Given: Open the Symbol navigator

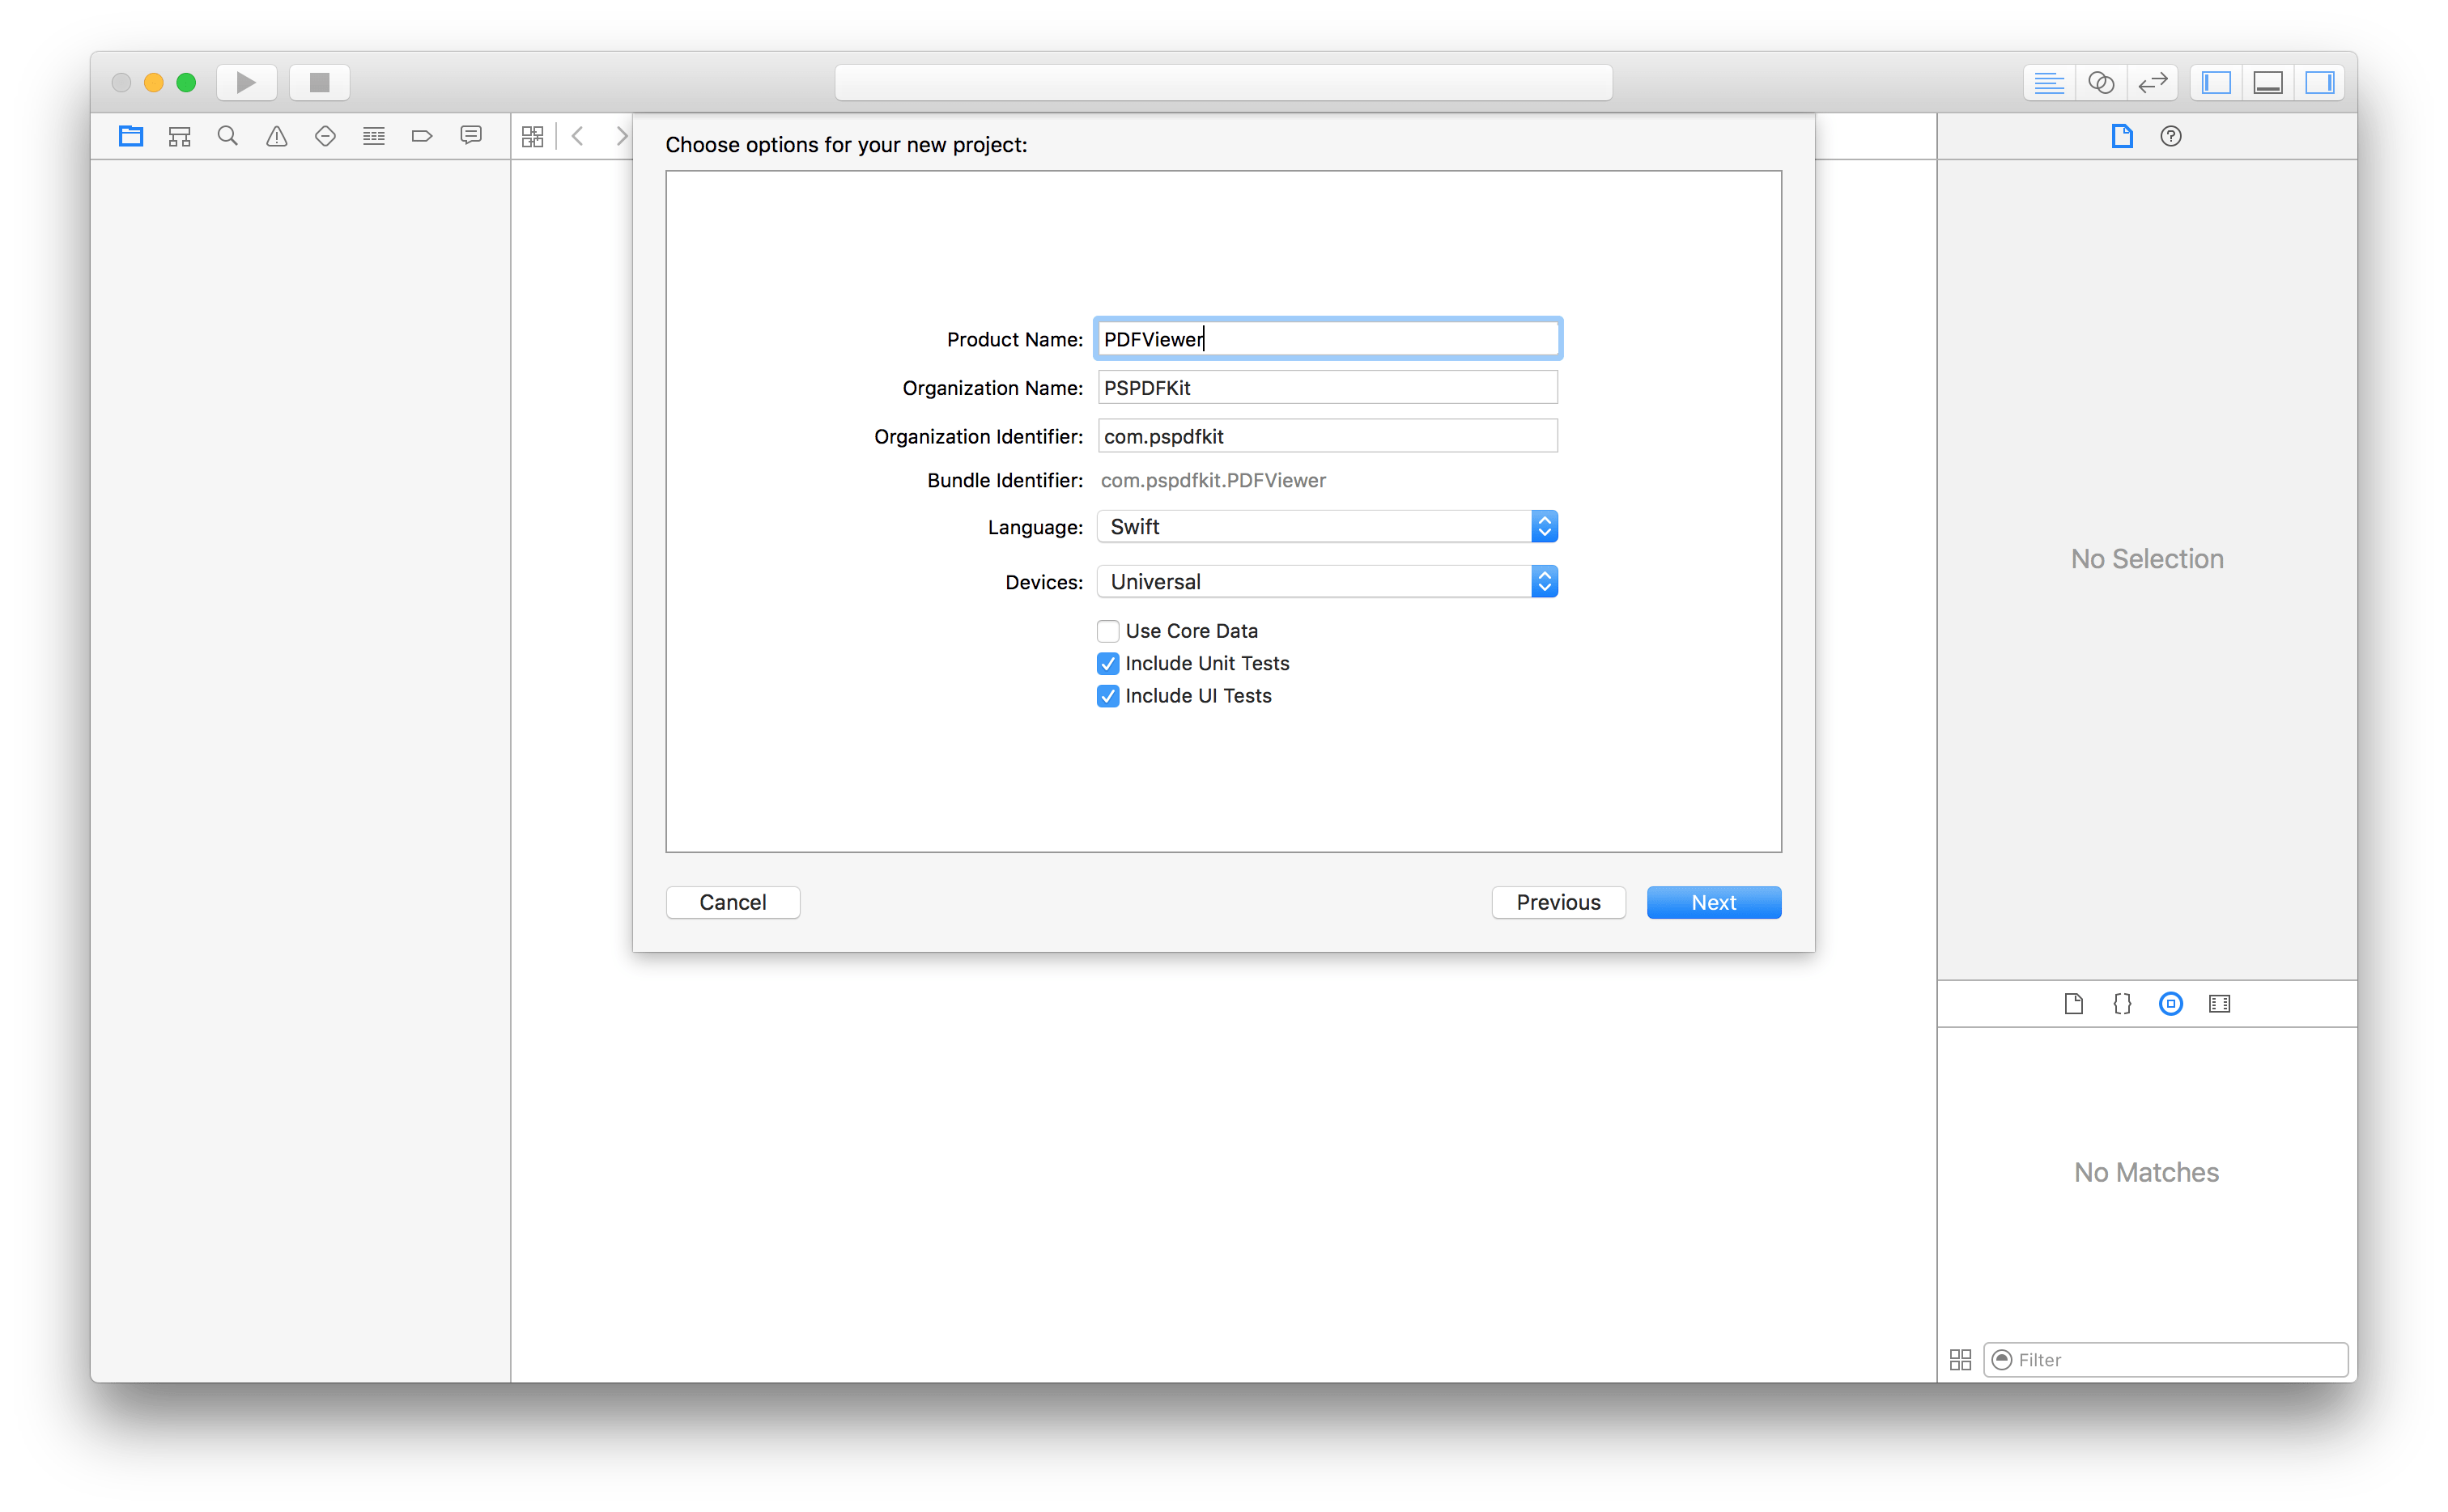Looking at the screenshot, I should (179, 135).
